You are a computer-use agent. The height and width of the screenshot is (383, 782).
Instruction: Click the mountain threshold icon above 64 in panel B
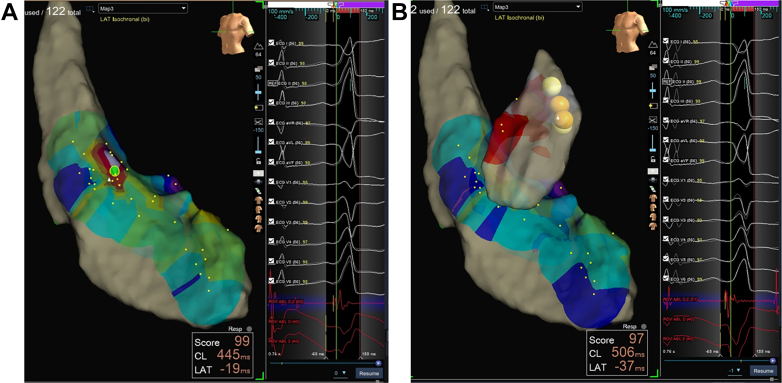(x=653, y=44)
